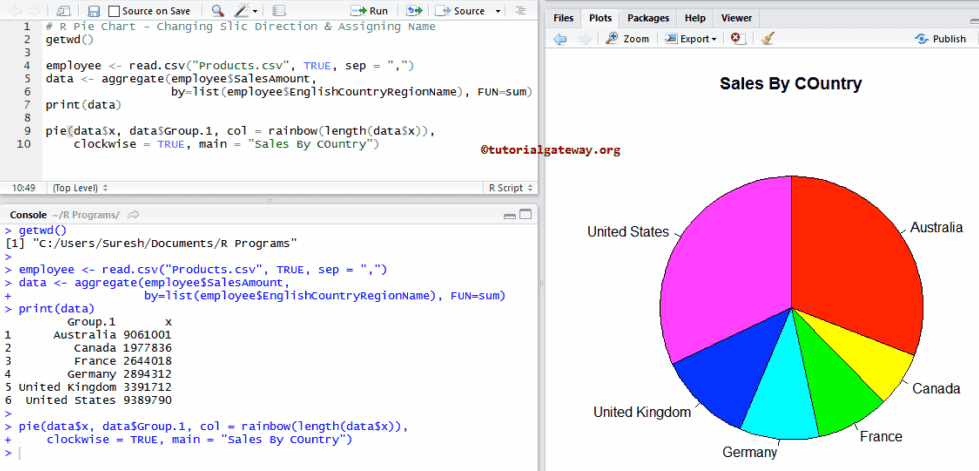979x471 pixels.
Task: Click 'print(data)' on editor line 7
Action: click(x=83, y=105)
